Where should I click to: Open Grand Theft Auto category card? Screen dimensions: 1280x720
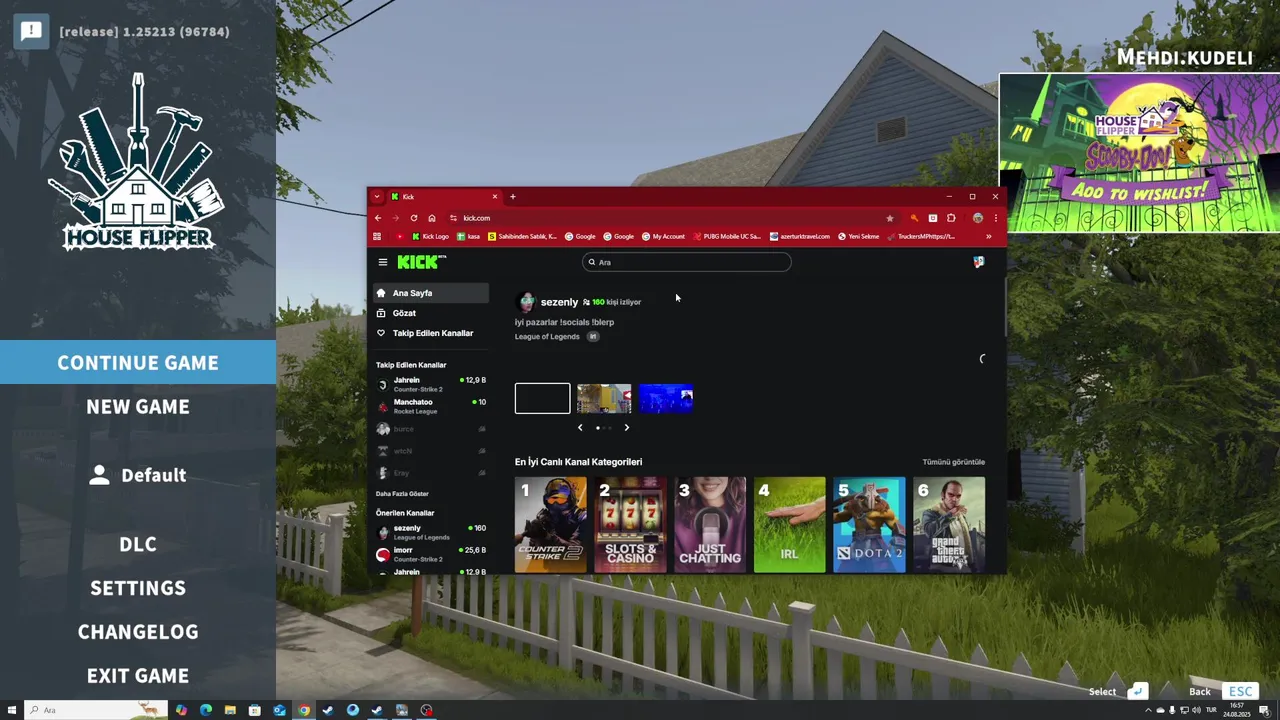coord(949,525)
